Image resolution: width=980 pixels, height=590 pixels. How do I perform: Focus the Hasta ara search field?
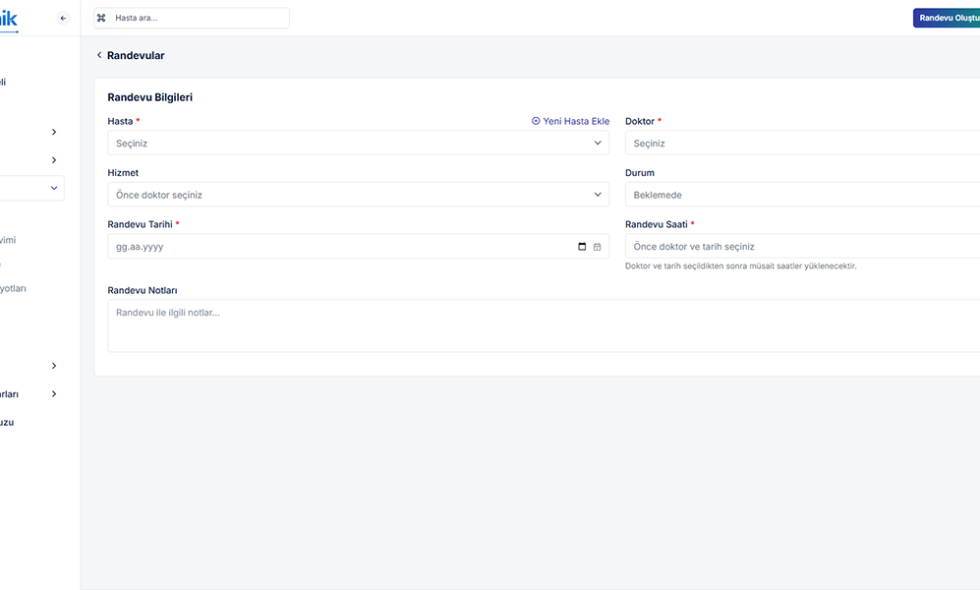[x=198, y=18]
